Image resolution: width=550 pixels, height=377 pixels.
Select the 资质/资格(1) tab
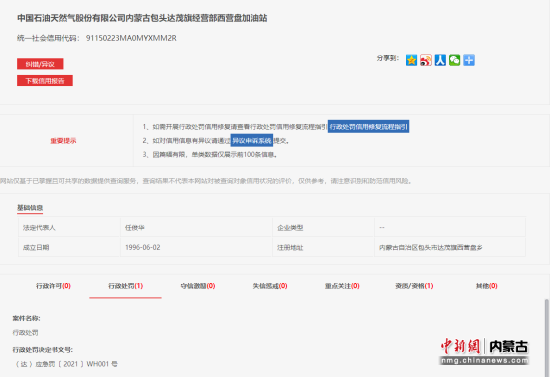414,286
